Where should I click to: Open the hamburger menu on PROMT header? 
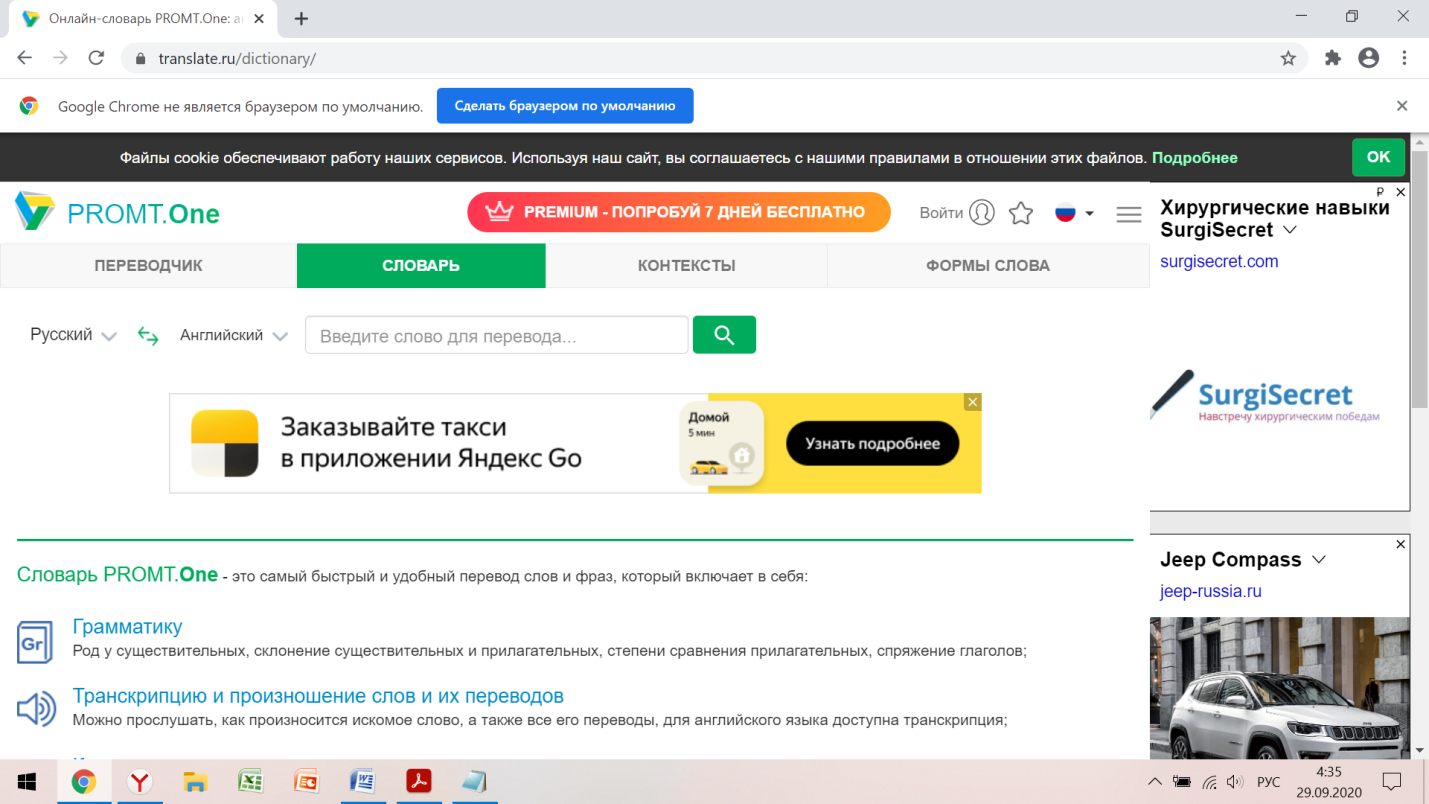pos(1129,214)
